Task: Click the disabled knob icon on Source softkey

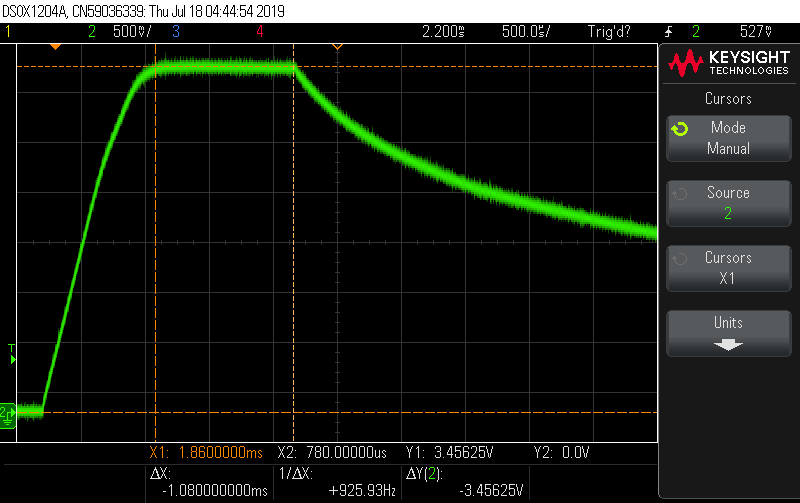Action: coord(680,194)
